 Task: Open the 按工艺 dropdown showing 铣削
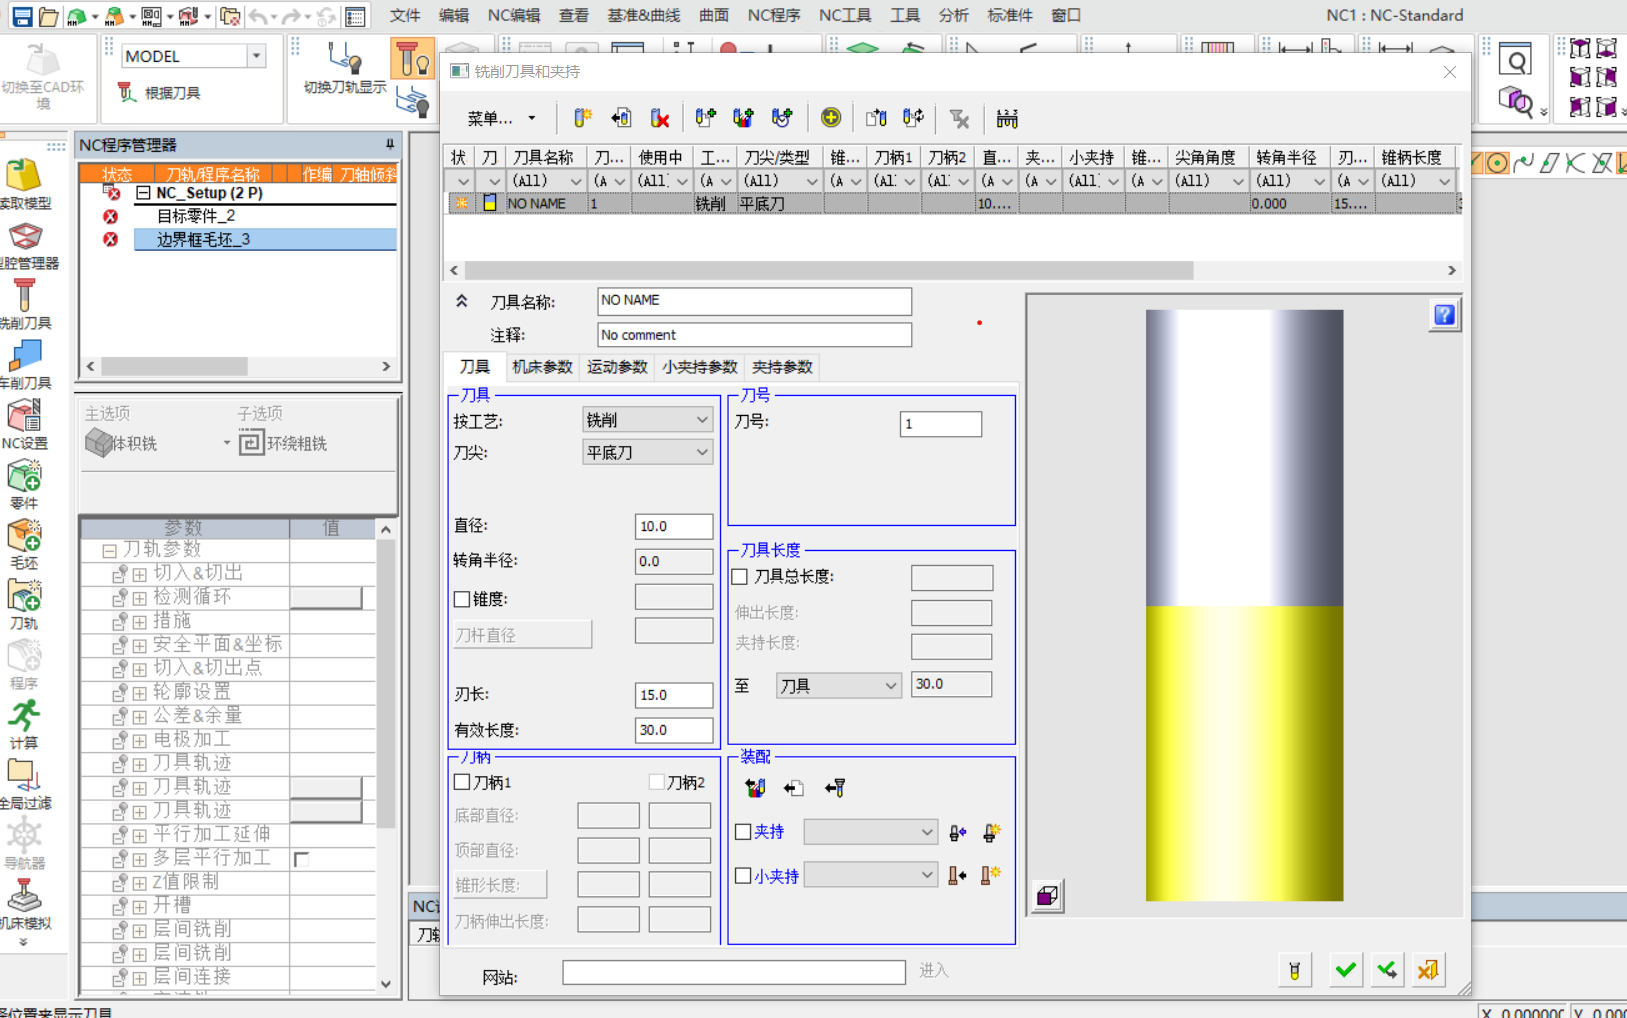pos(647,421)
